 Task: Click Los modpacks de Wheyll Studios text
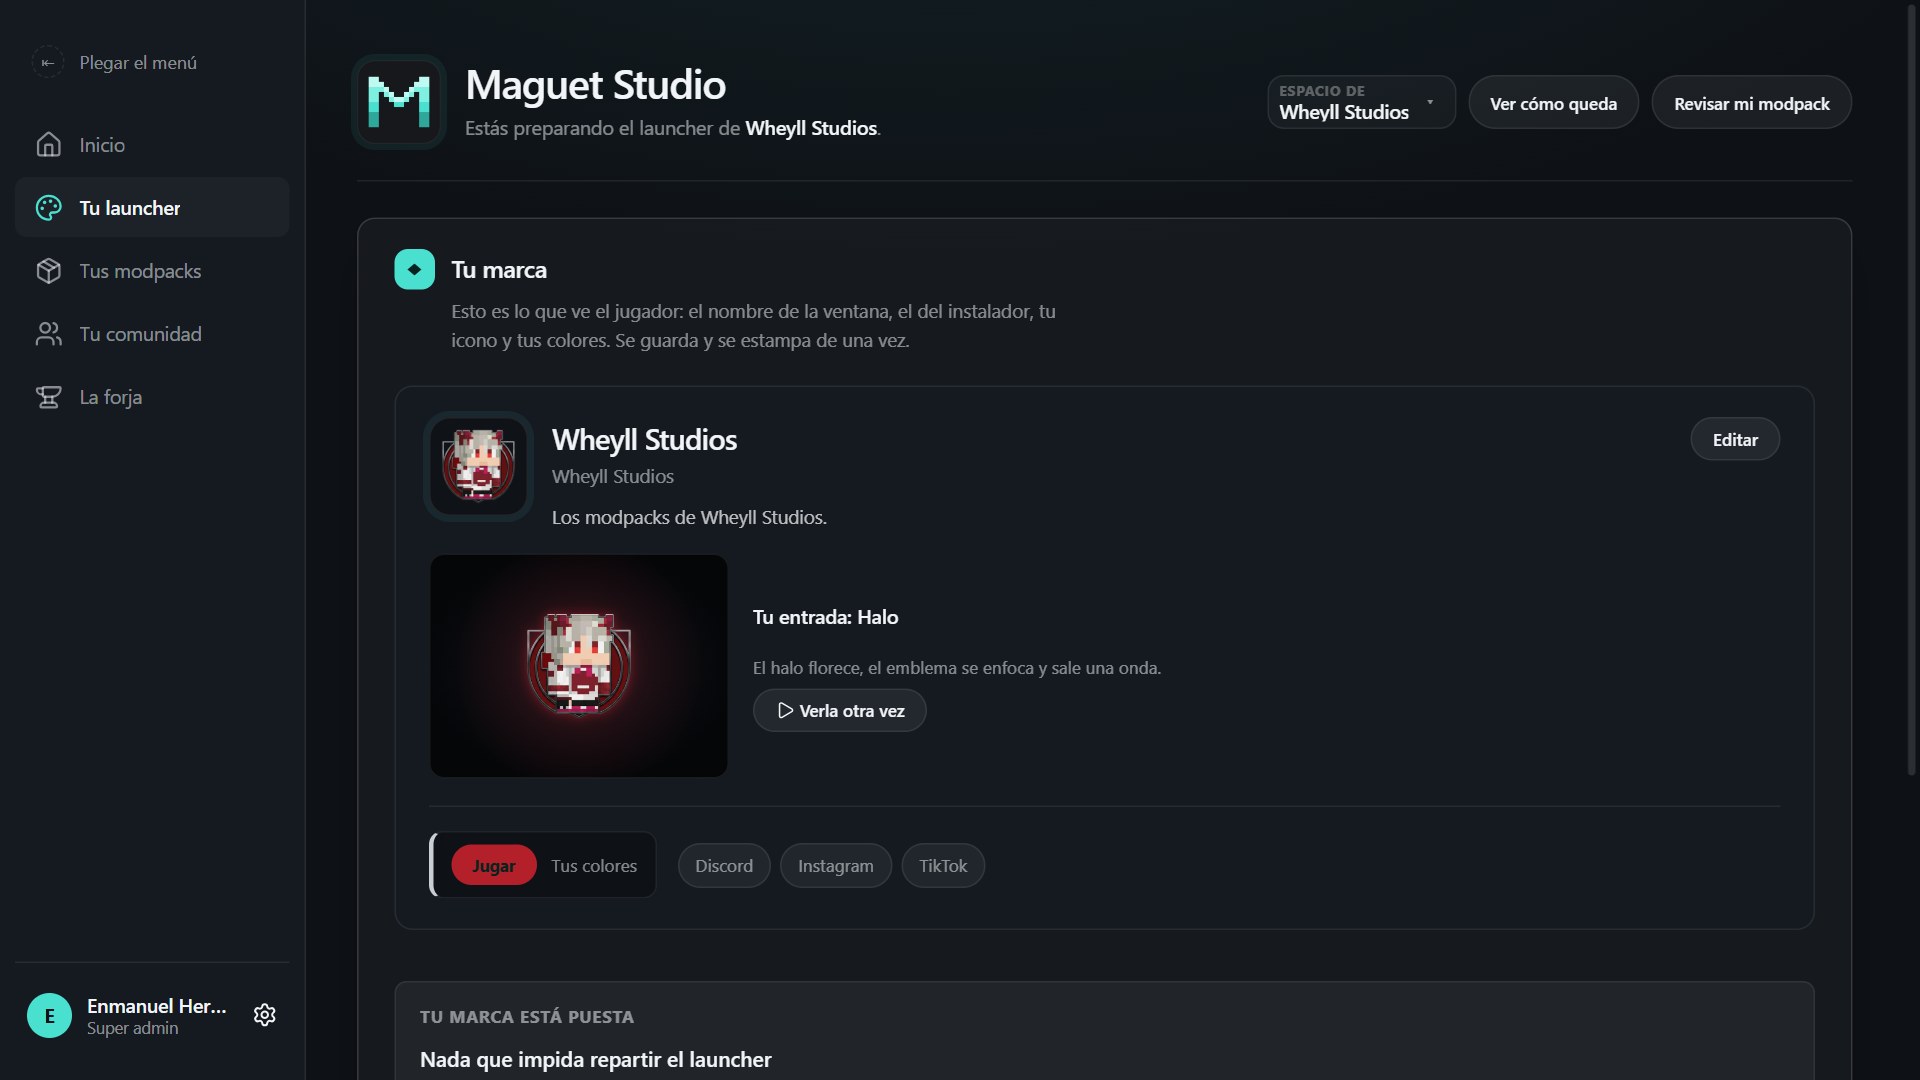[689, 518]
